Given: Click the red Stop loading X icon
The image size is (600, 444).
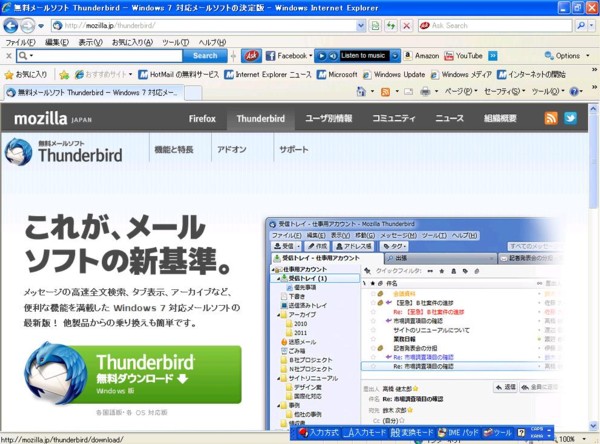Looking at the screenshot, I should (406, 26).
